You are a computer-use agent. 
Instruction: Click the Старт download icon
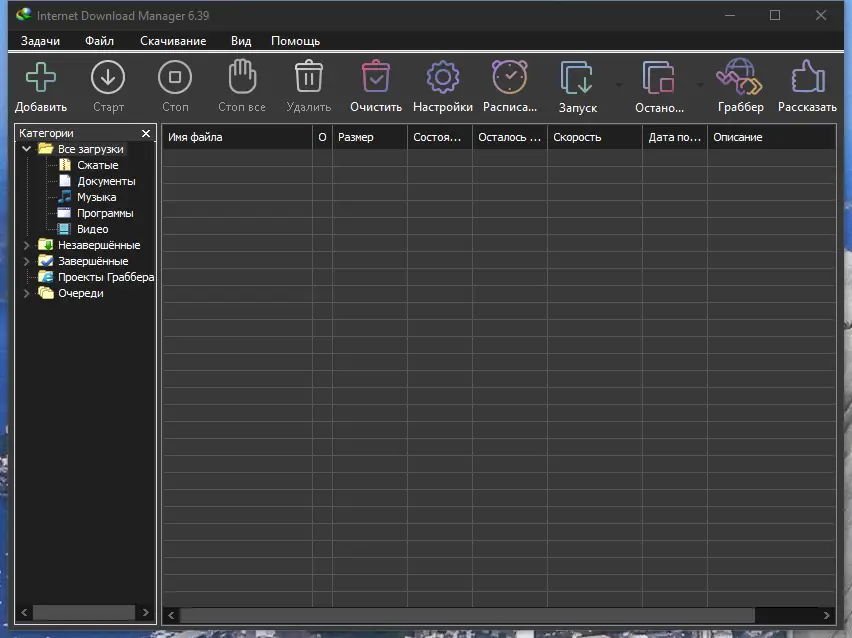pyautogui.click(x=108, y=77)
